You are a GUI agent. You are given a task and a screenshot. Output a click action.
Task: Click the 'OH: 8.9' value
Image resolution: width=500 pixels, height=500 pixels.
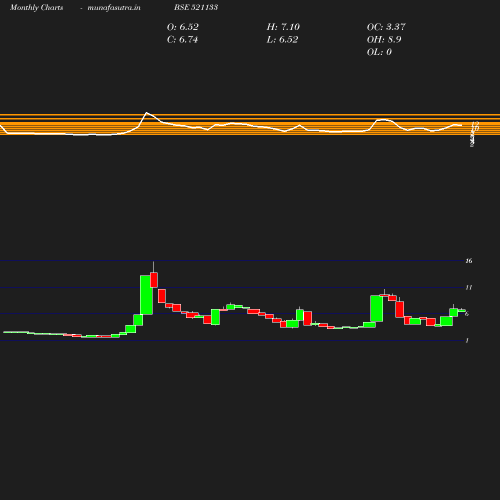384,40
